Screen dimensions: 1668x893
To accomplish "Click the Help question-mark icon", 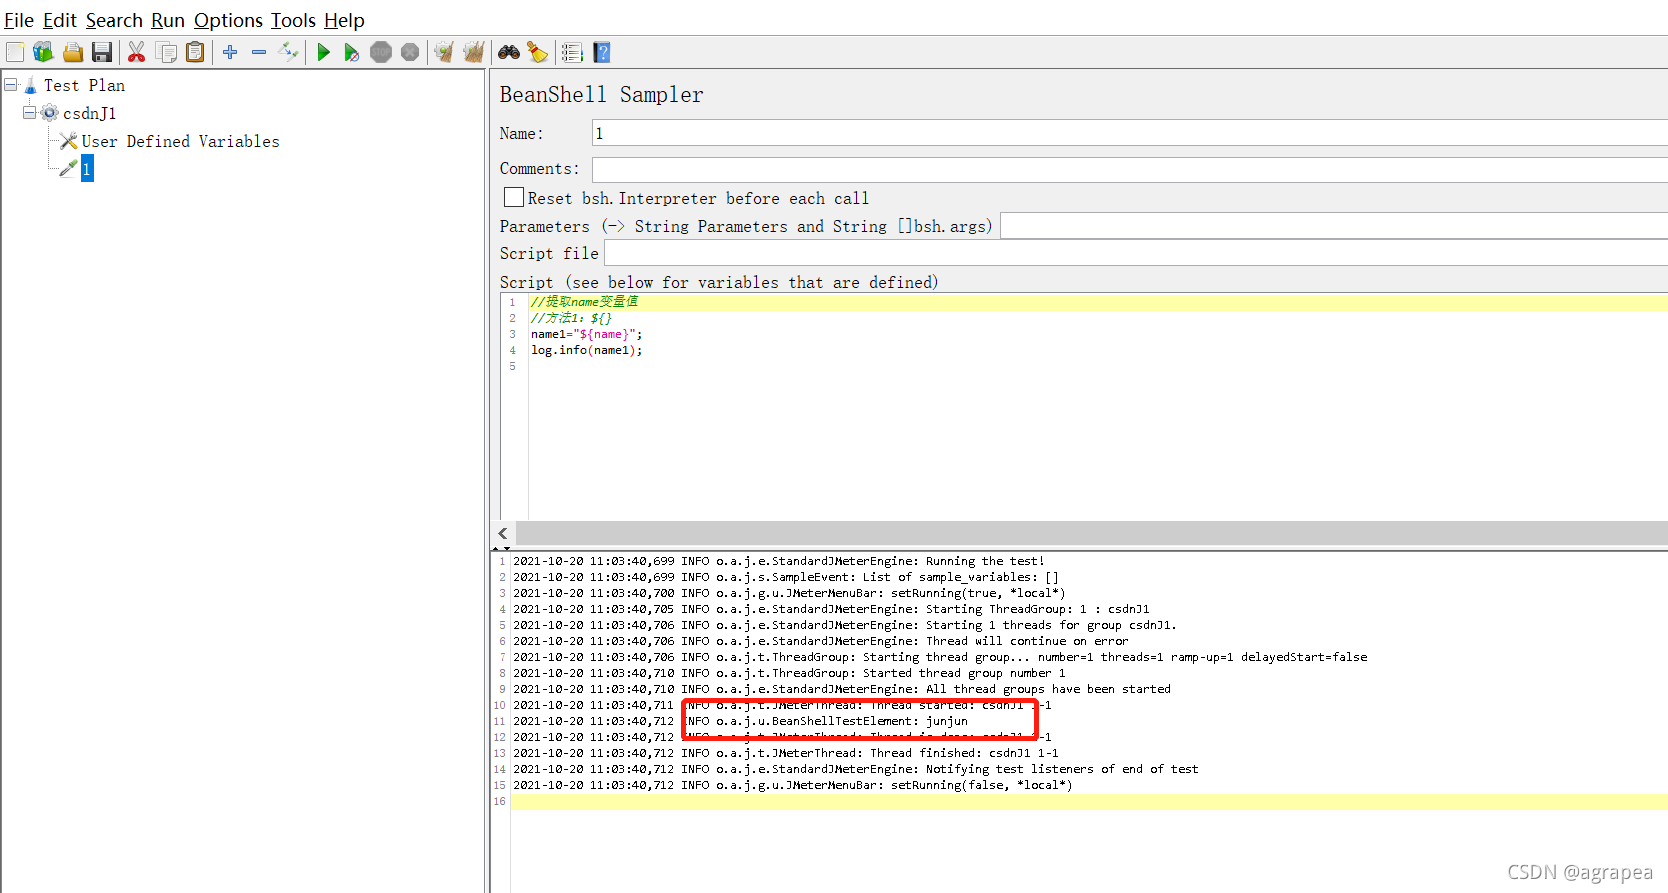I will (x=602, y=52).
